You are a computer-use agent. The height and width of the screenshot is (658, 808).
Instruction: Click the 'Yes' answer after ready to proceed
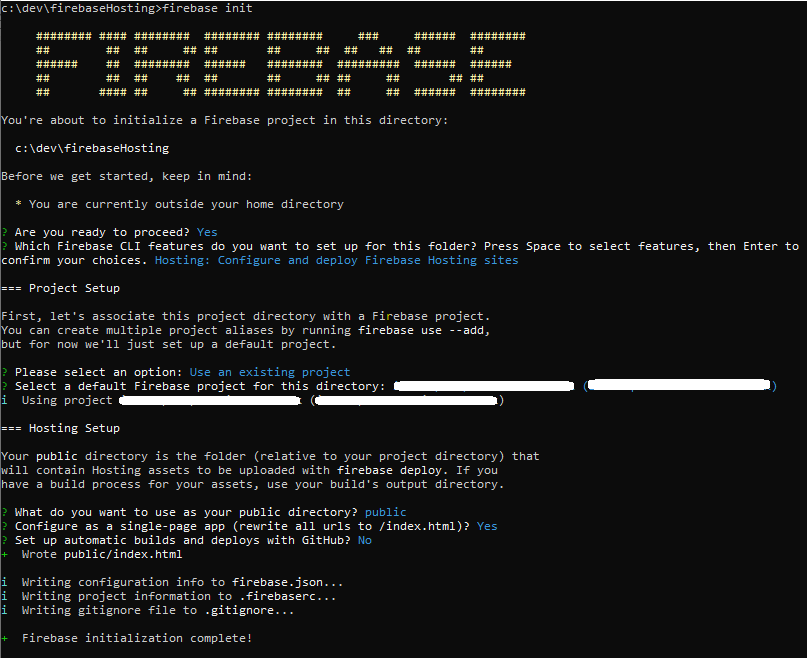pyautogui.click(x=207, y=232)
